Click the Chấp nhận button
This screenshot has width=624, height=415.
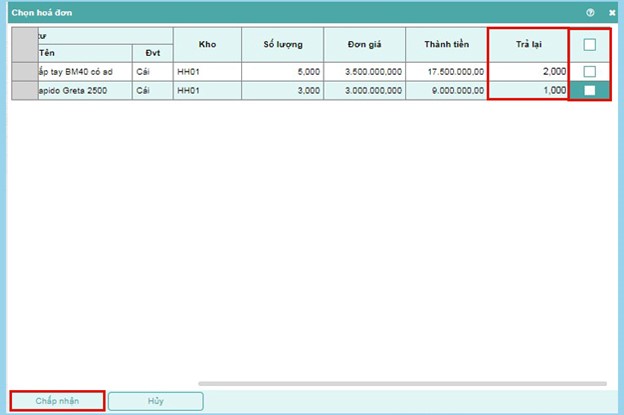56,401
